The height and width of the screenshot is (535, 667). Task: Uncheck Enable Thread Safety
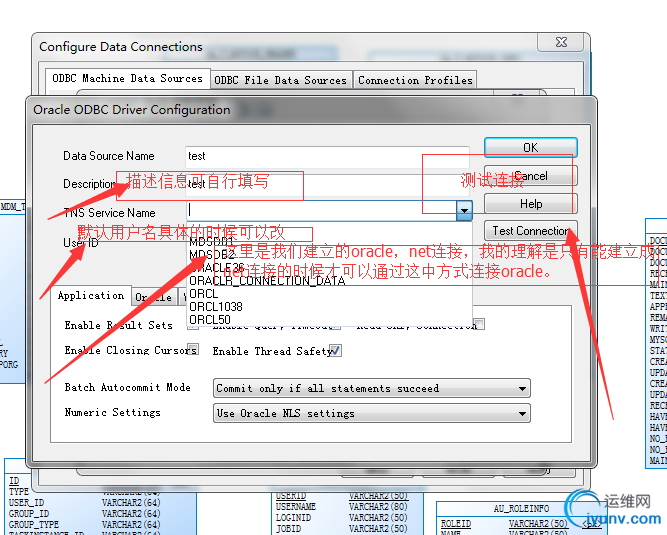[x=335, y=351]
